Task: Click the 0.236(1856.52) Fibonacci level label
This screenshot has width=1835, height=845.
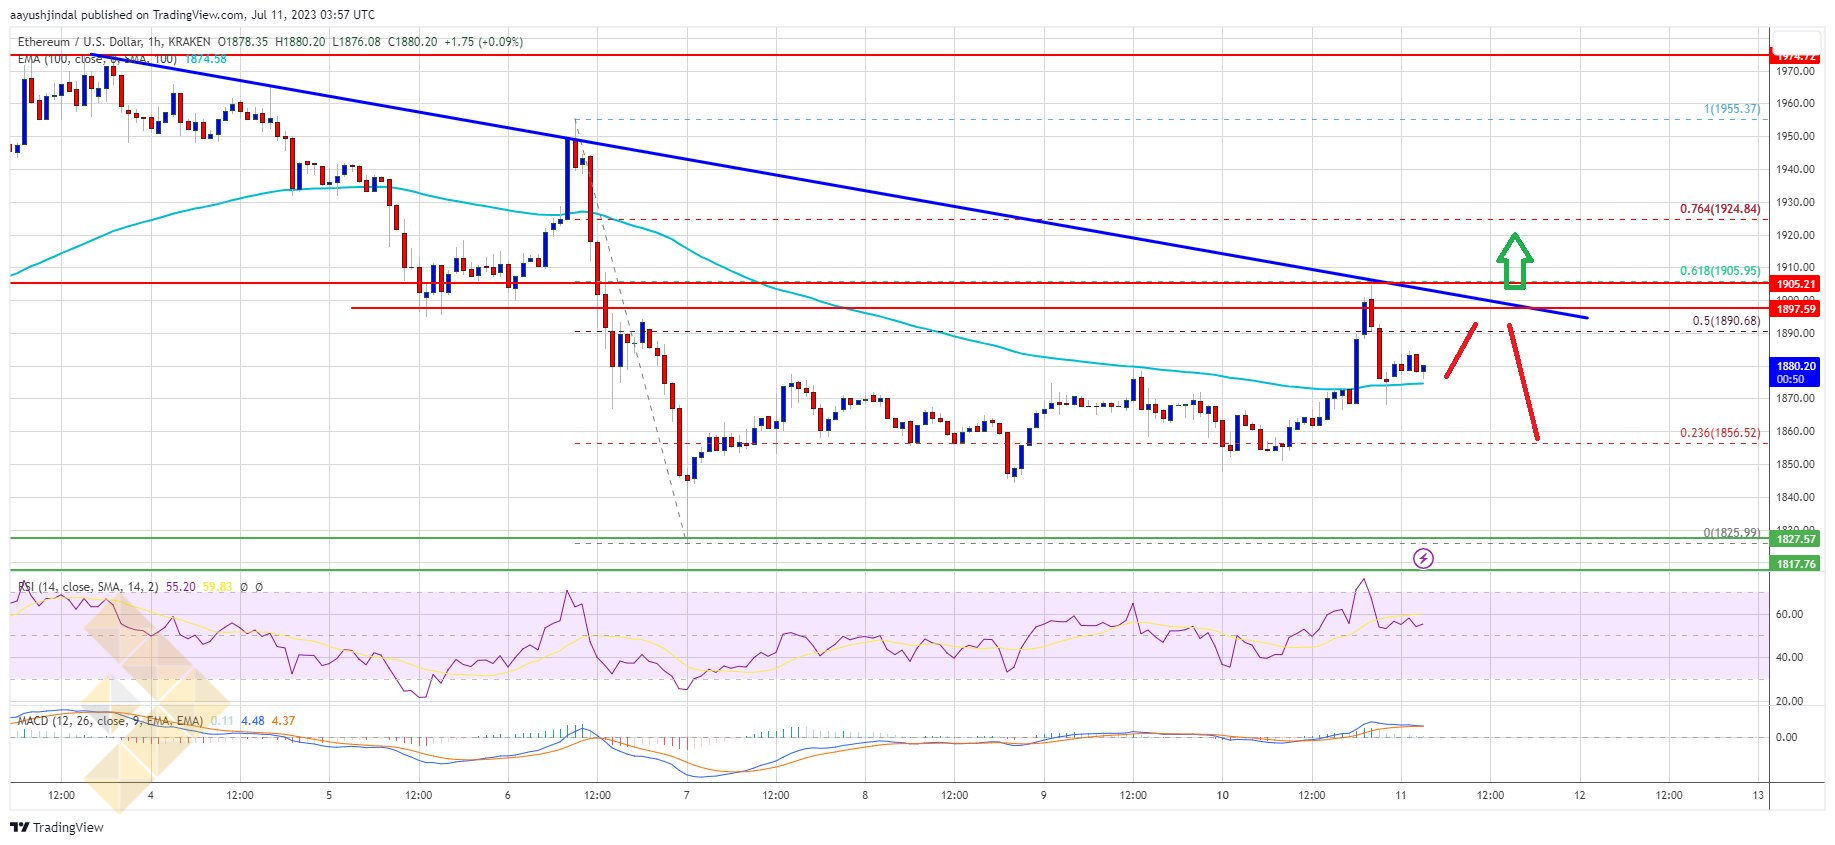Action: [x=1719, y=433]
